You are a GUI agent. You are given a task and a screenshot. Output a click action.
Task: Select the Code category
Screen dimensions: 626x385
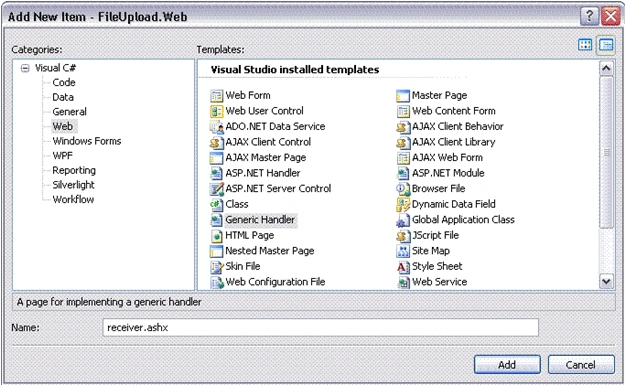click(64, 82)
